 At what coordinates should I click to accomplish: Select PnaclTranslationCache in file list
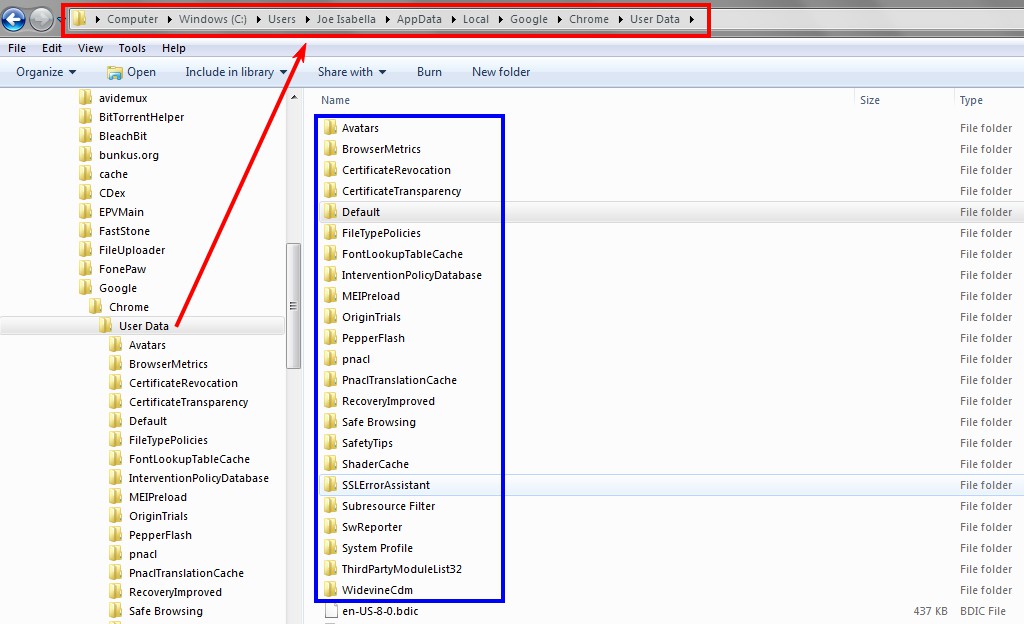tap(399, 380)
